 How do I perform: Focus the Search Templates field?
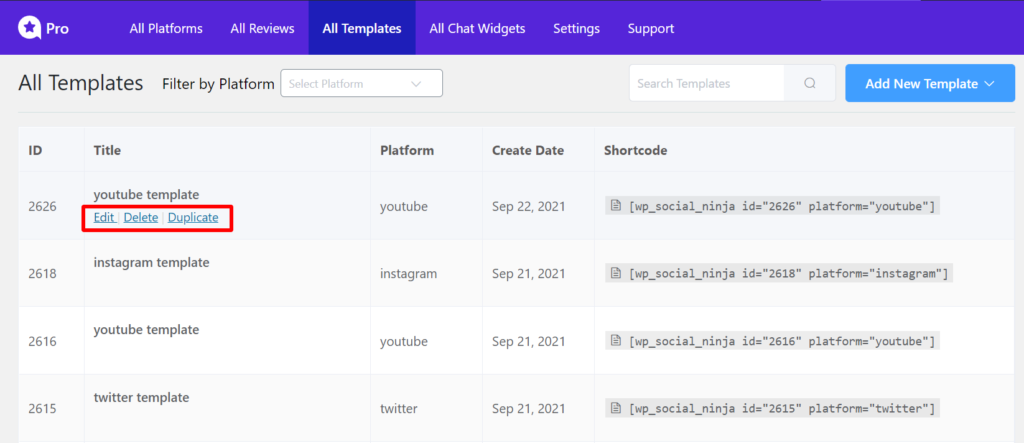[707, 83]
